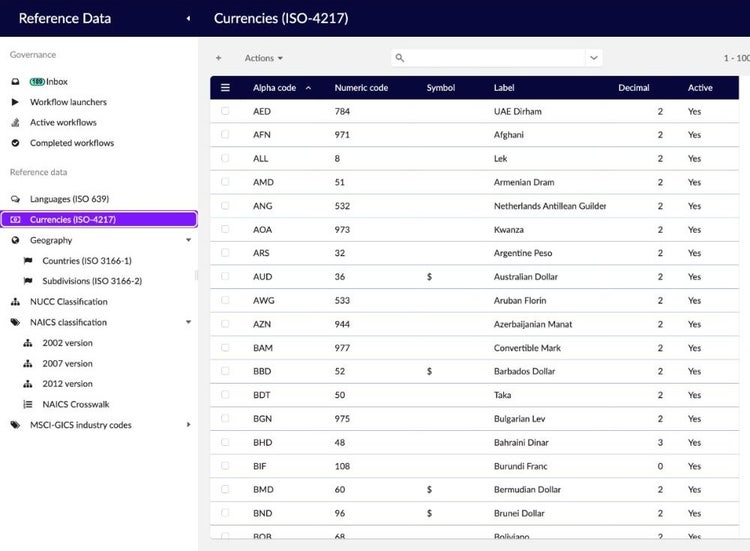Image resolution: width=750 pixels, height=551 pixels.
Task: Click the 2002 version hierarchy icon
Action: tap(28, 343)
